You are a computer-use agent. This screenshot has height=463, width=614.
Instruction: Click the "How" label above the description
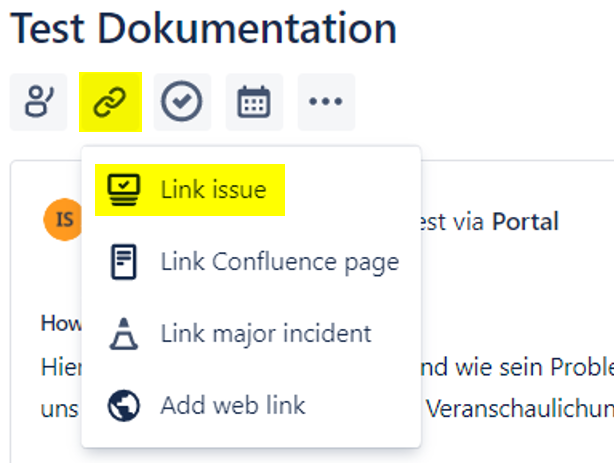pos(60,323)
